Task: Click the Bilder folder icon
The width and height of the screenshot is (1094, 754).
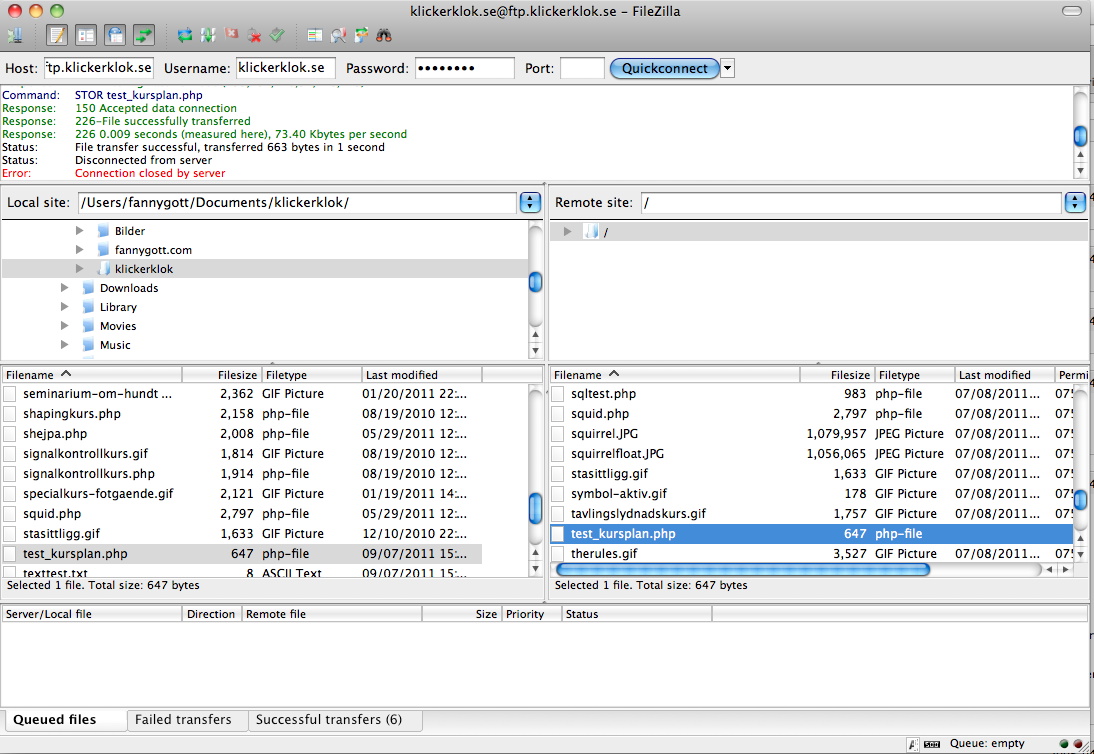Action: point(103,231)
